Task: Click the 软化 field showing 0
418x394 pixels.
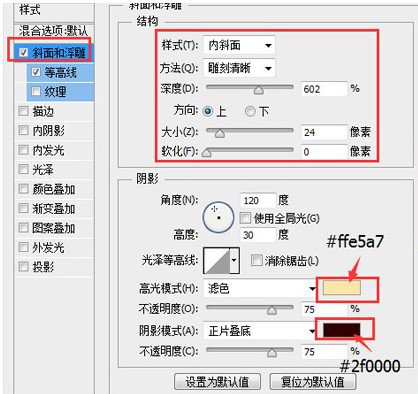Action: point(324,152)
